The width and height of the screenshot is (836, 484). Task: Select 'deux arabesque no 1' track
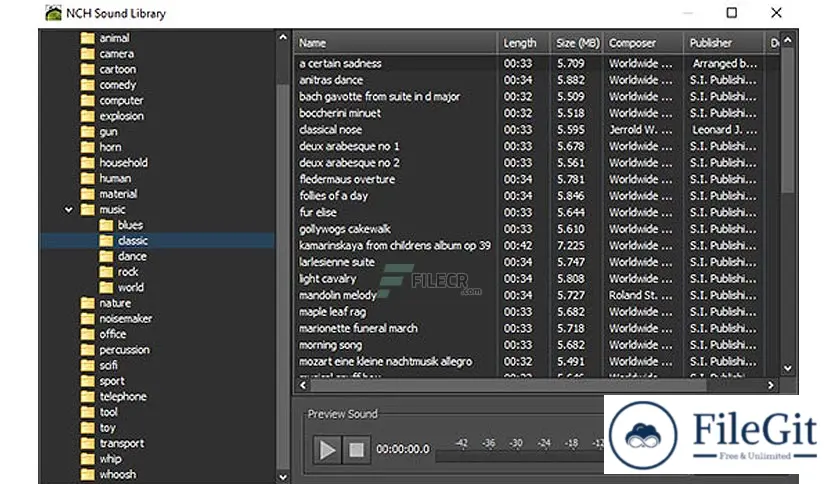click(x=536, y=146)
